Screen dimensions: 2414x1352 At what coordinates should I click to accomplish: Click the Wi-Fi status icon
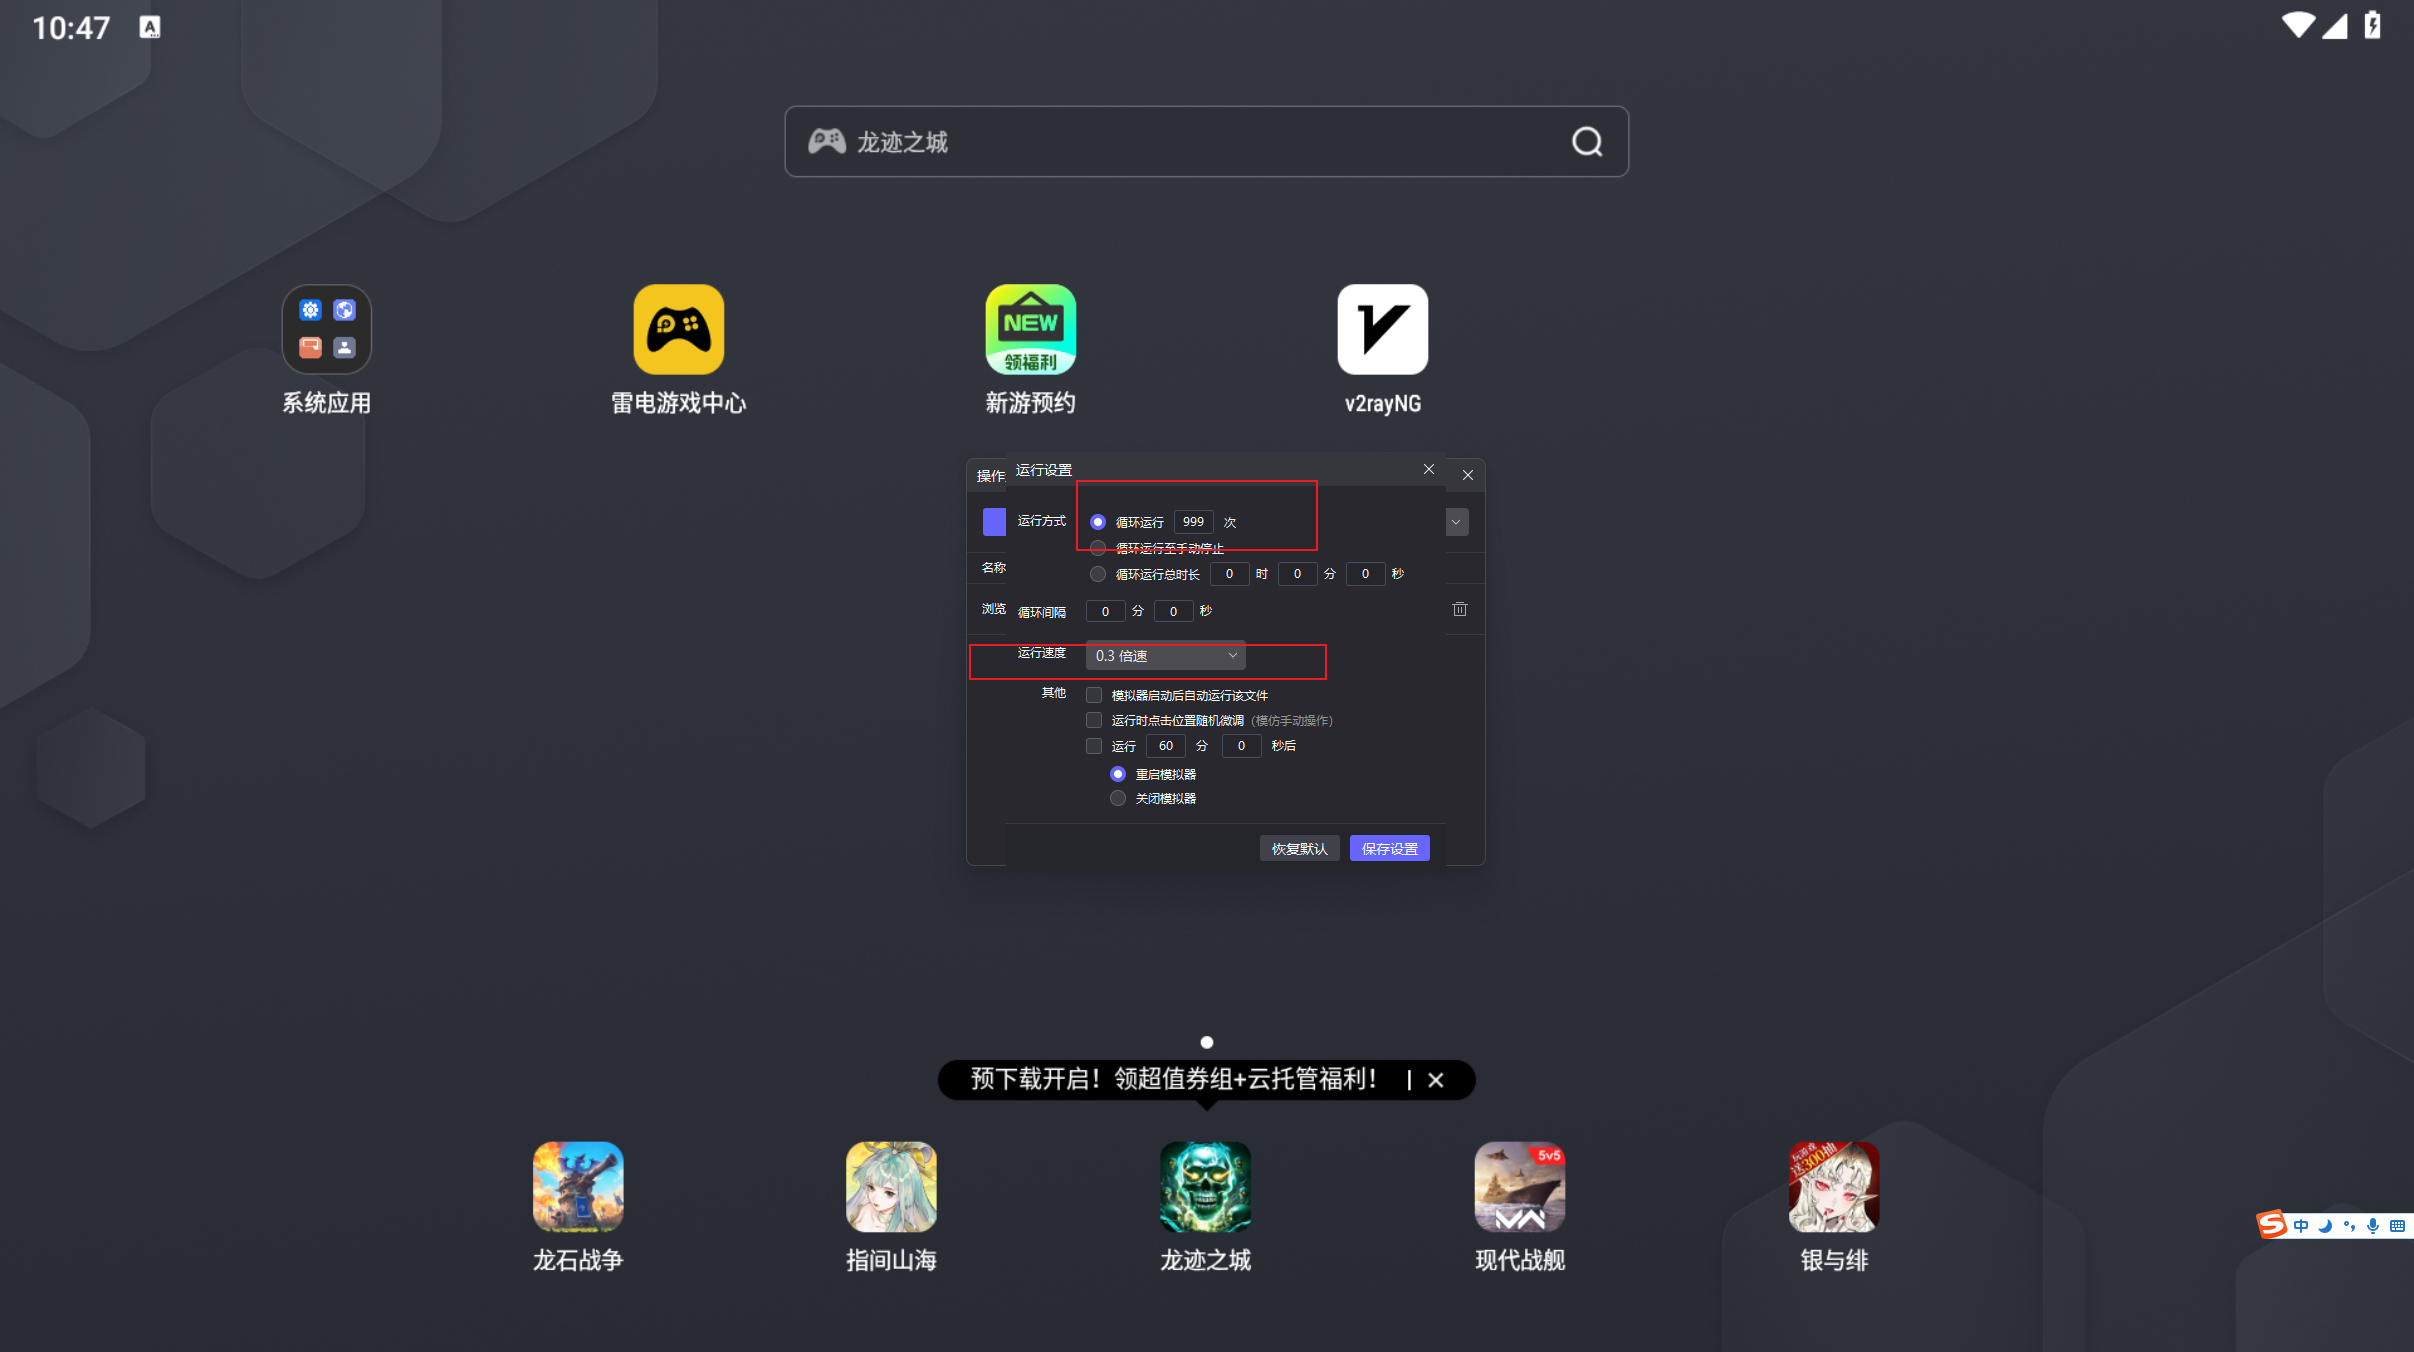tap(2298, 25)
